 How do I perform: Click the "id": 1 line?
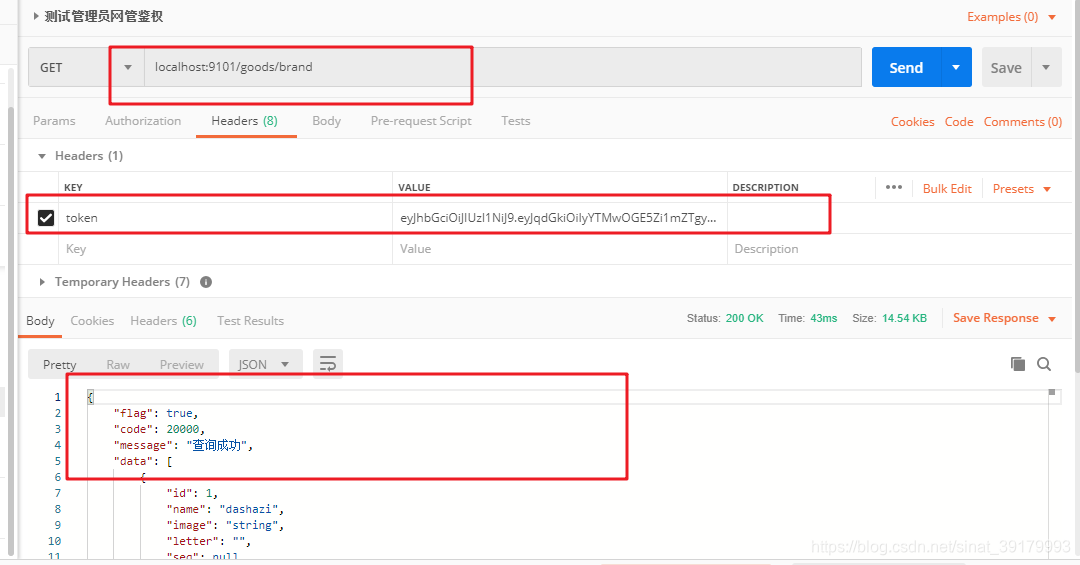tap(192, 493)
